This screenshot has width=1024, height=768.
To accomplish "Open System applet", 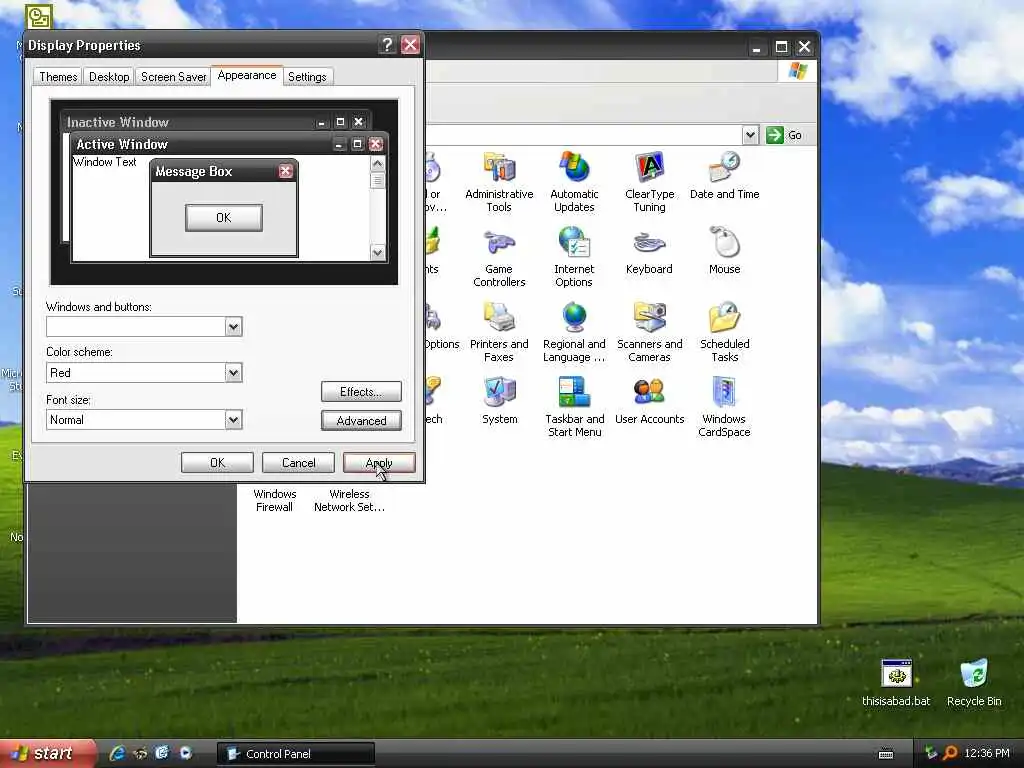I will pos(500,400).
